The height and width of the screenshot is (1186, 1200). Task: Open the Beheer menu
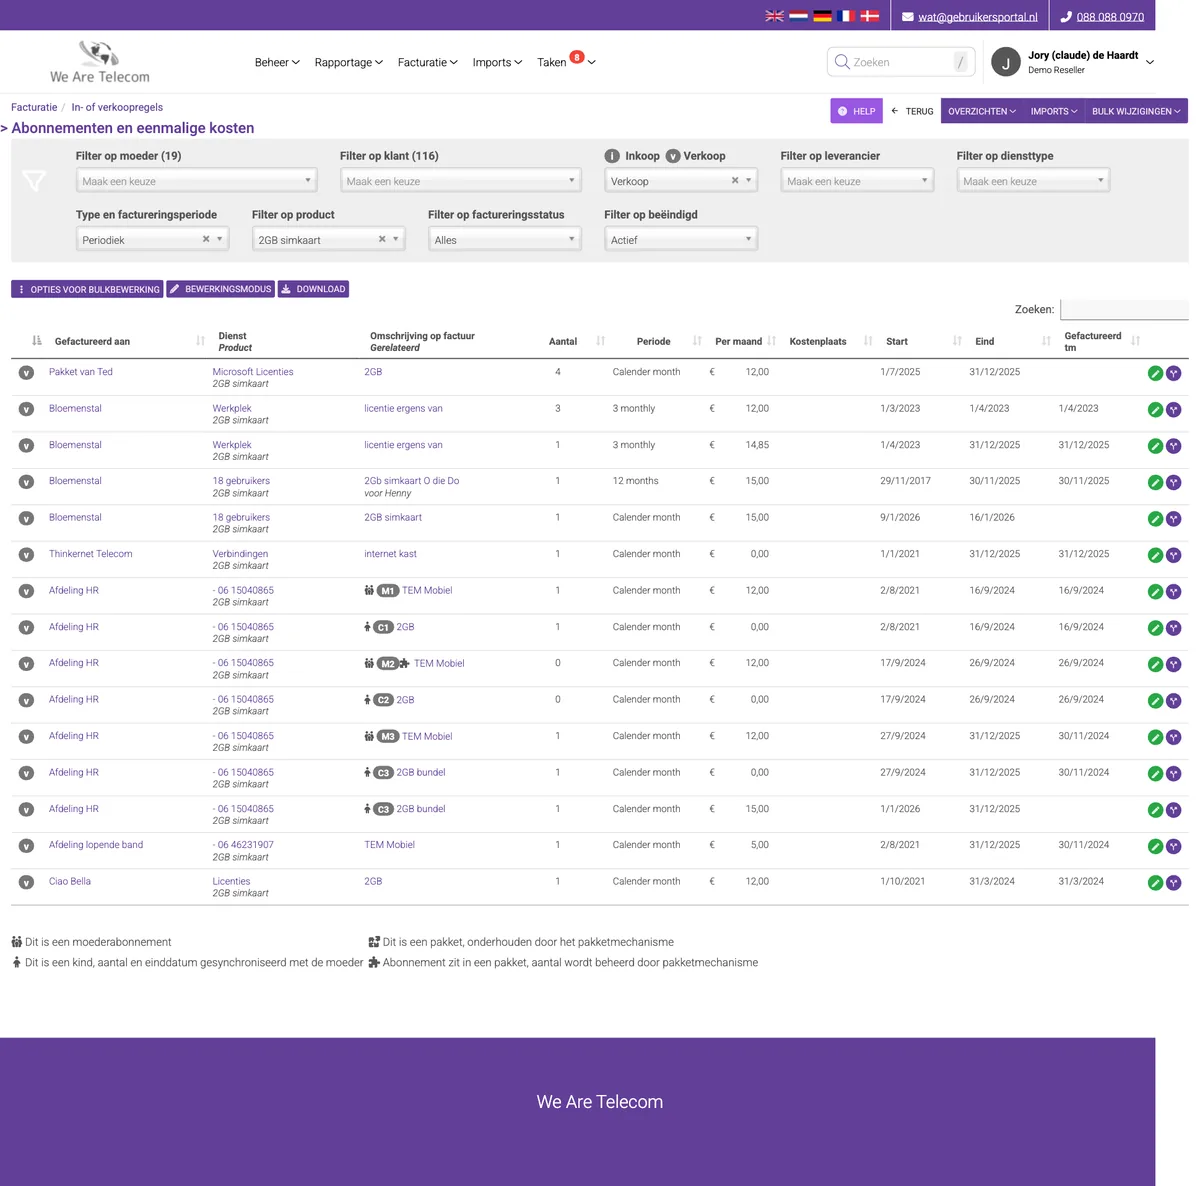tap(277, 62)
